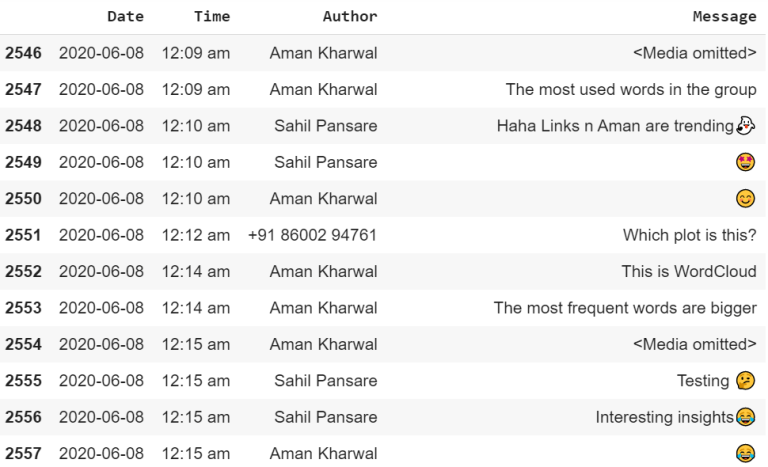Click the Message column header
This screenshot has height=467, width=768.
click(x=725, y=17)
